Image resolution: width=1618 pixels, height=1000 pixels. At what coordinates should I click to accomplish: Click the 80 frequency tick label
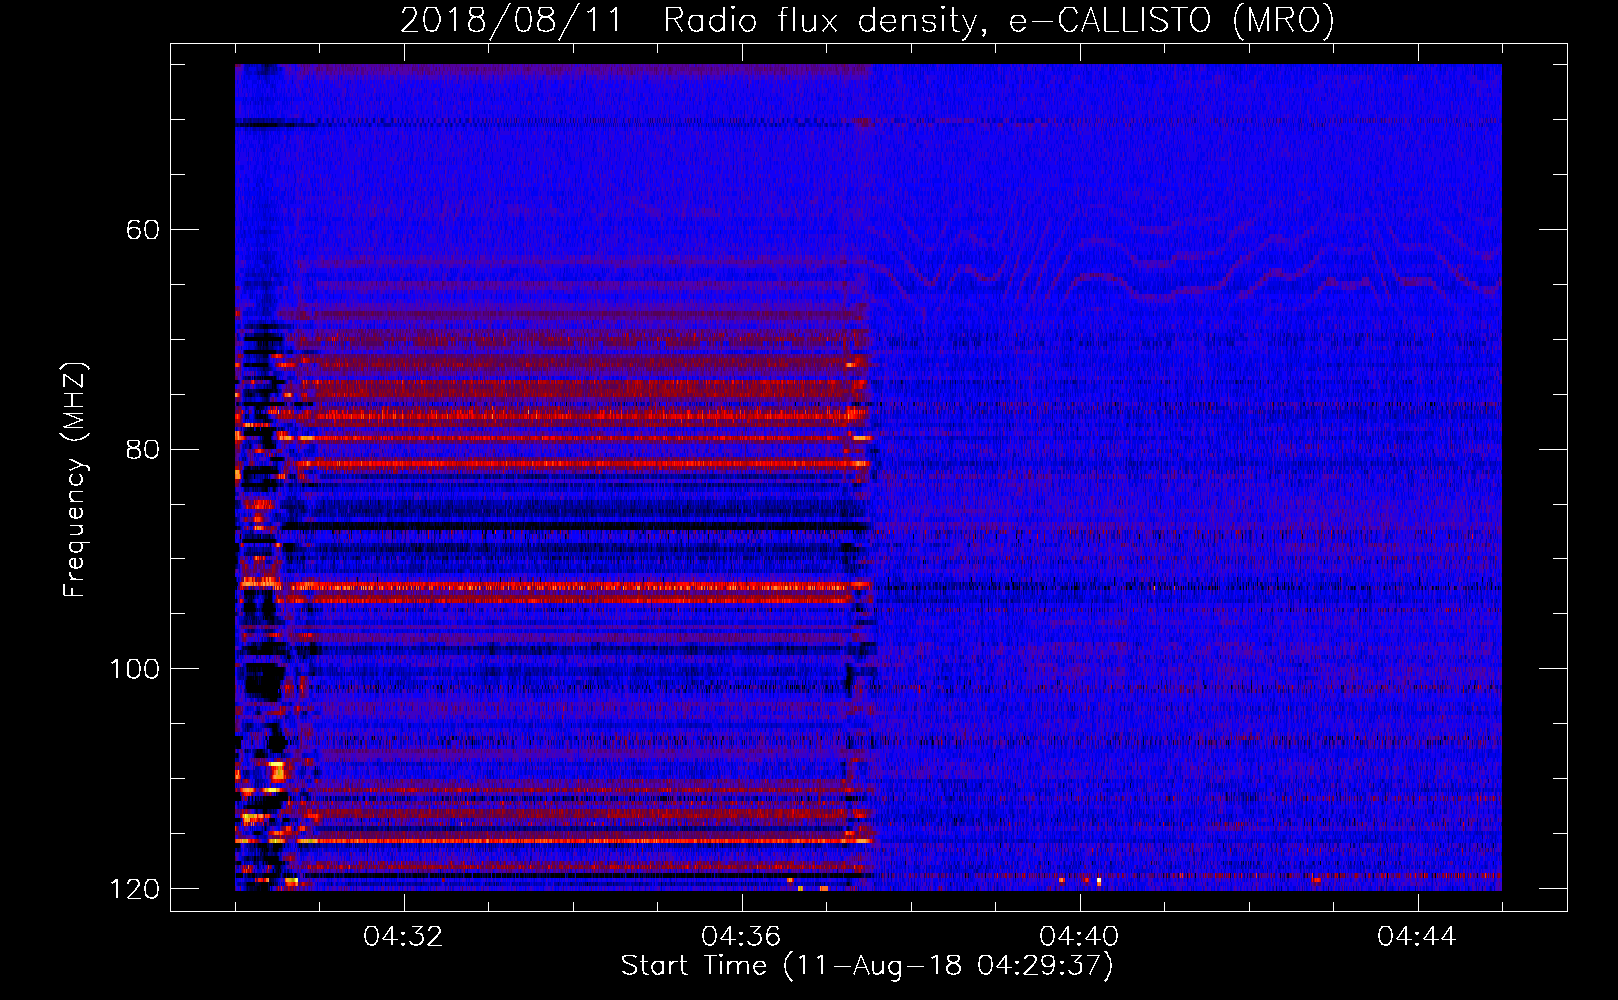click(x=143, y=449)
